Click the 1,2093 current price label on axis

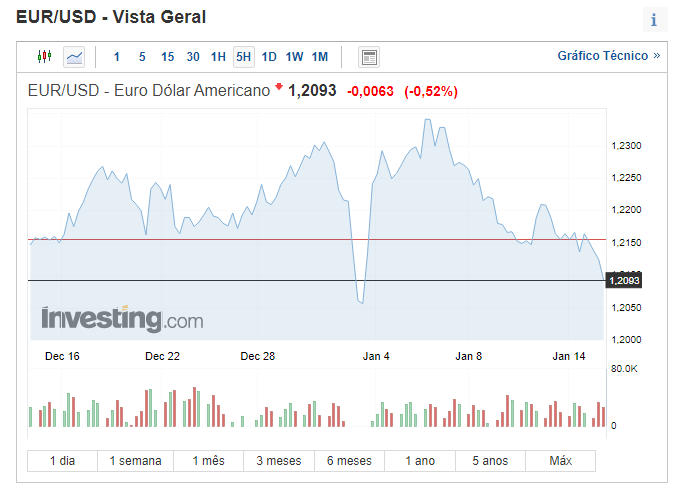click(624, 281)
